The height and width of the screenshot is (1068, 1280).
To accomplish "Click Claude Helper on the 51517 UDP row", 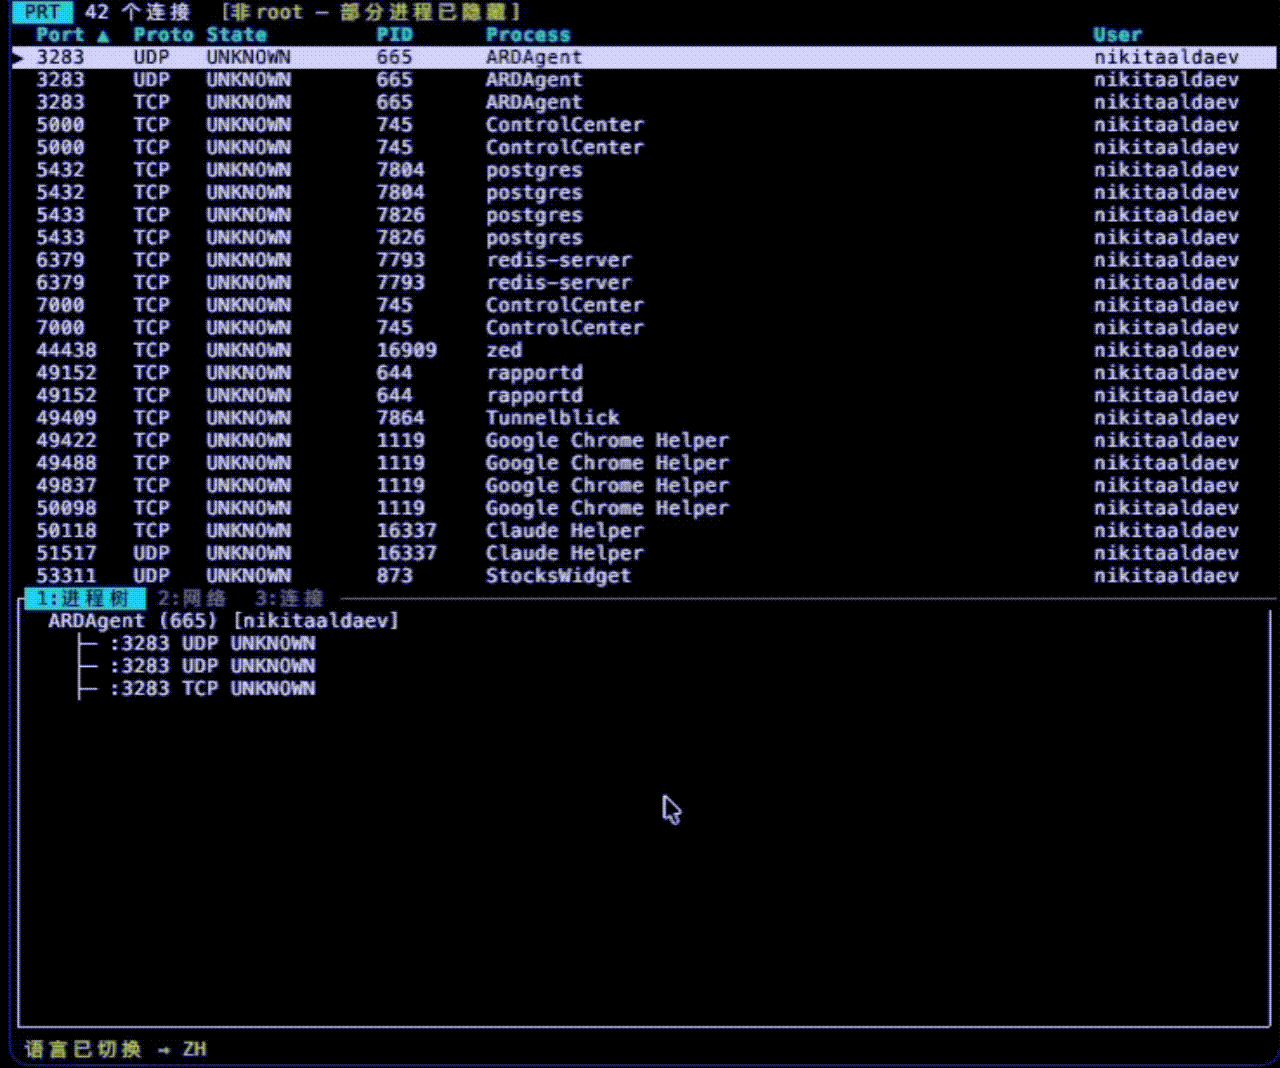I will [x=564, y=553].
